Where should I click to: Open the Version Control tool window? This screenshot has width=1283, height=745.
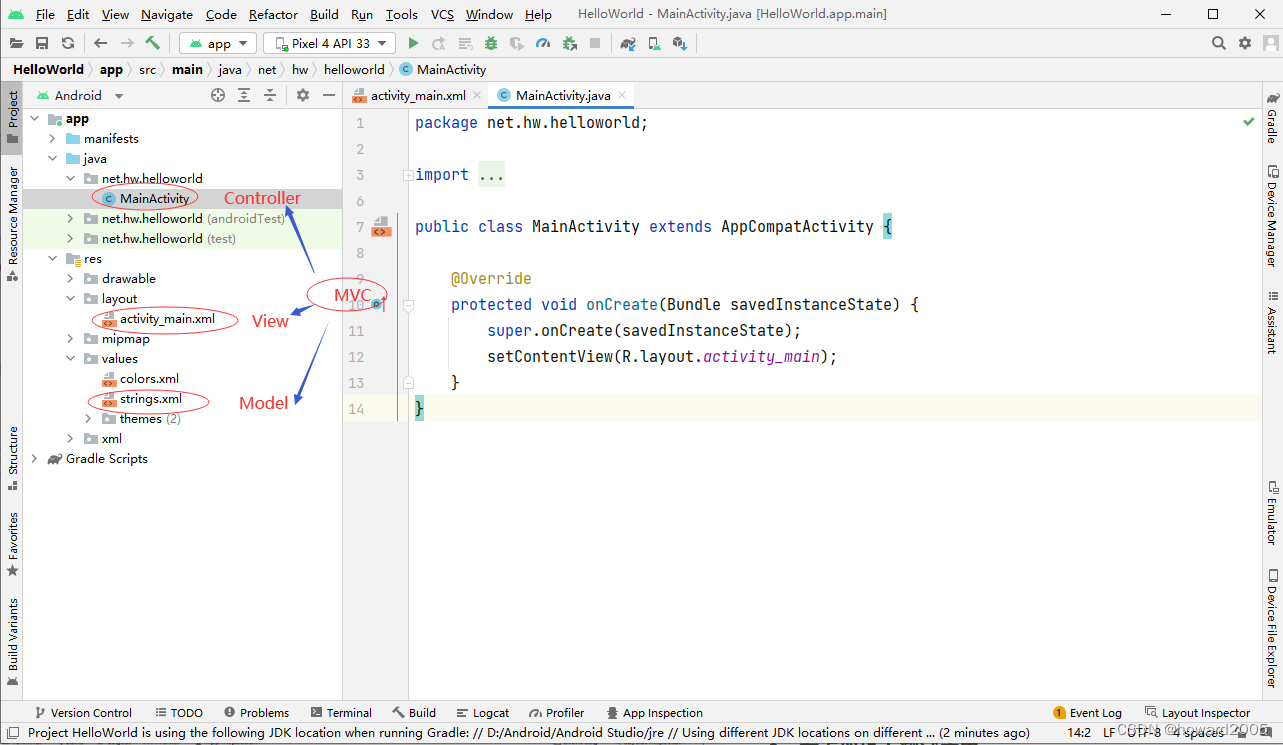pos(83,713)
